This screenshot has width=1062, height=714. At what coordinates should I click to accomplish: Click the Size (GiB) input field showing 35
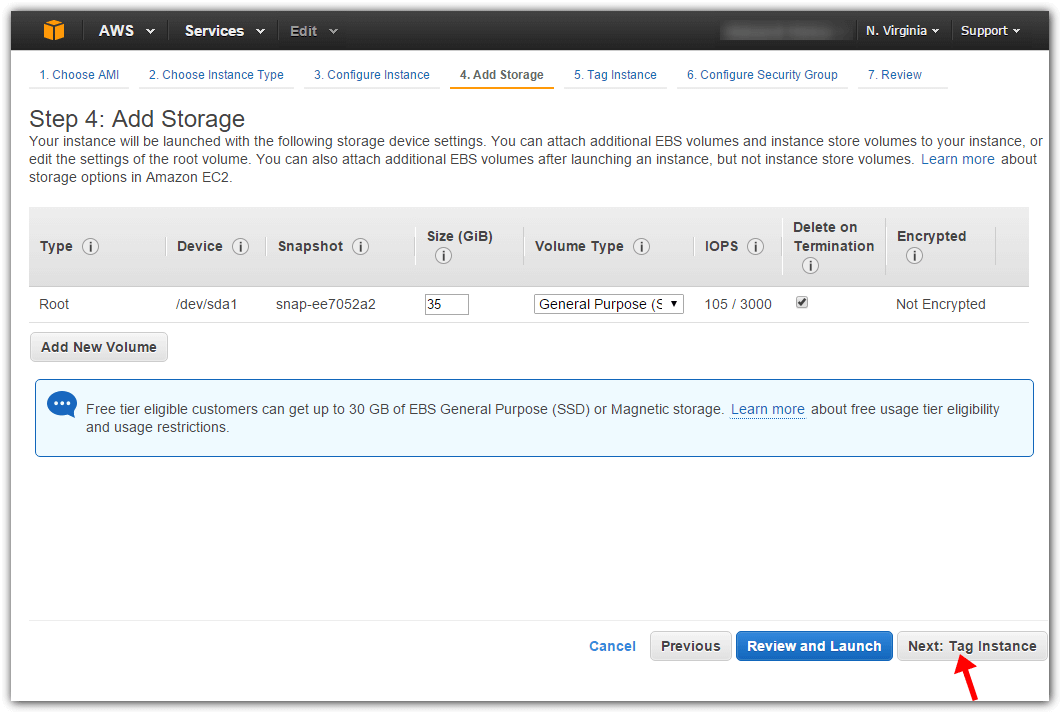[x=446, y=304]
